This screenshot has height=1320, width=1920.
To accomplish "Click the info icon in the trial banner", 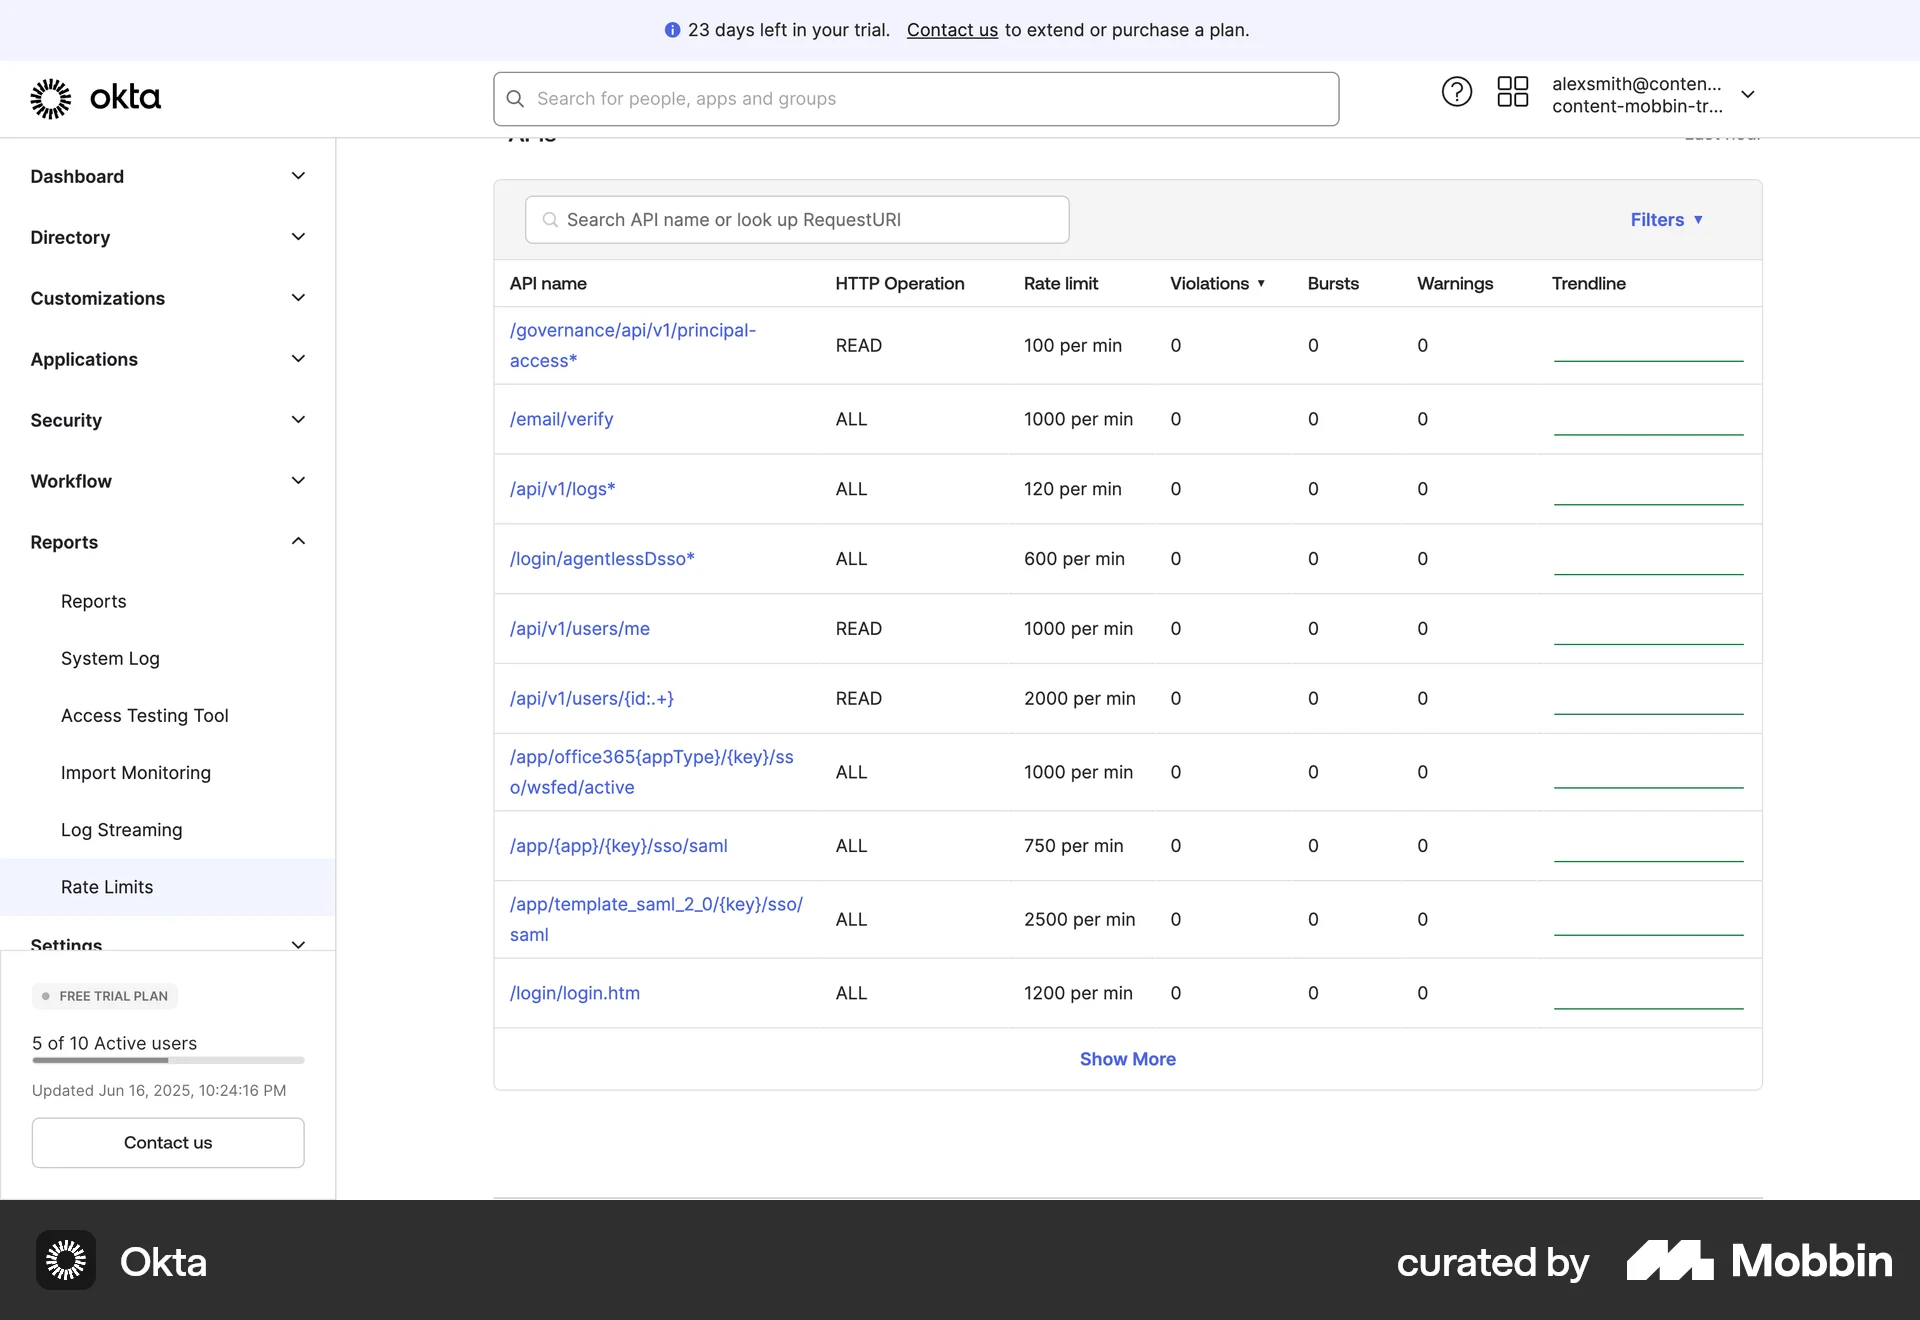I will click(672, 30).
